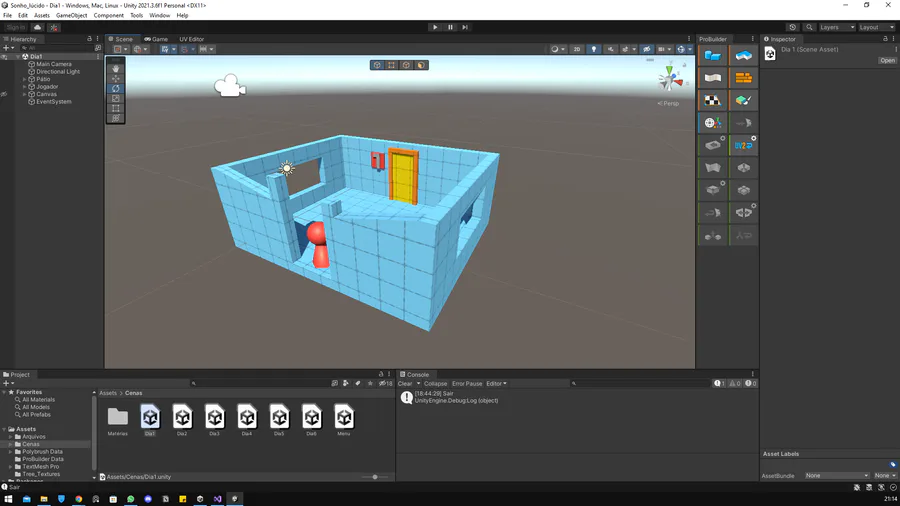Screen dimensions: 900x506
Task: Clear the Console log
Action: 405,384
